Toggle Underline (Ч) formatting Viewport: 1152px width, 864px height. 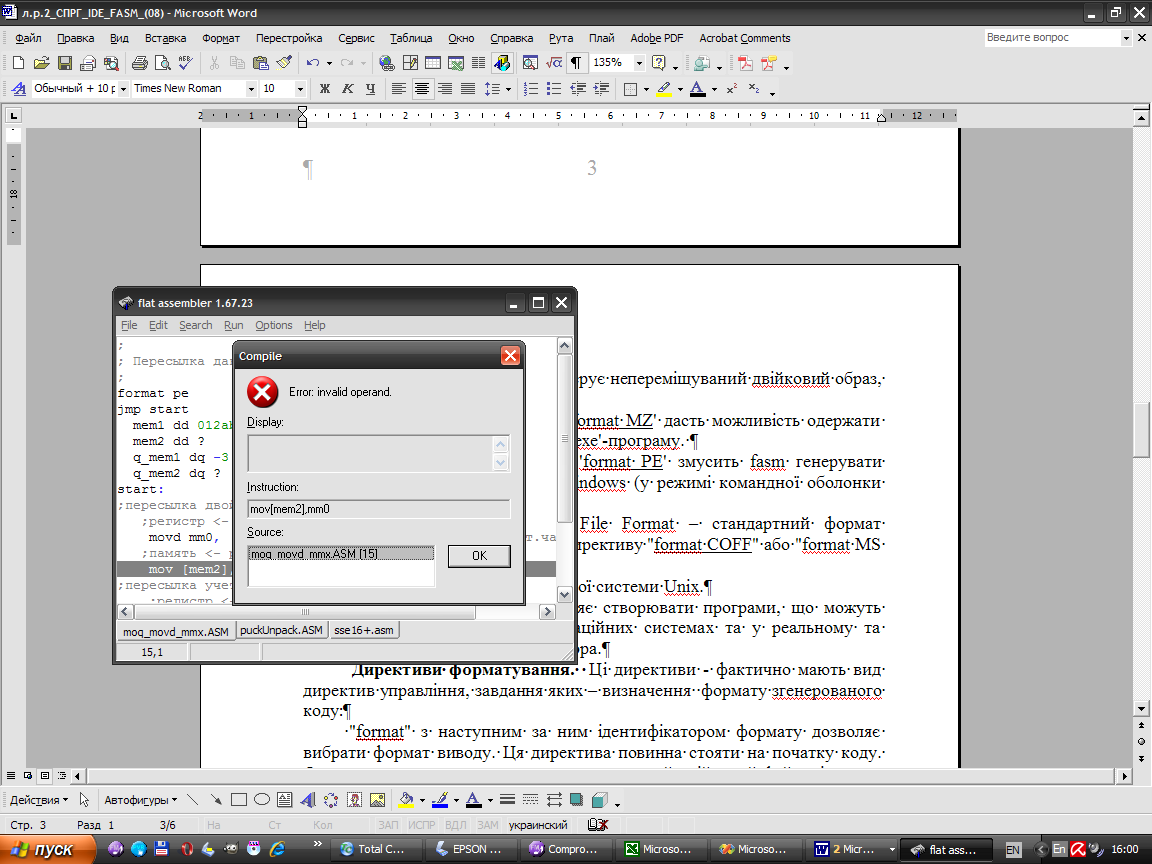tap(370, 89)
